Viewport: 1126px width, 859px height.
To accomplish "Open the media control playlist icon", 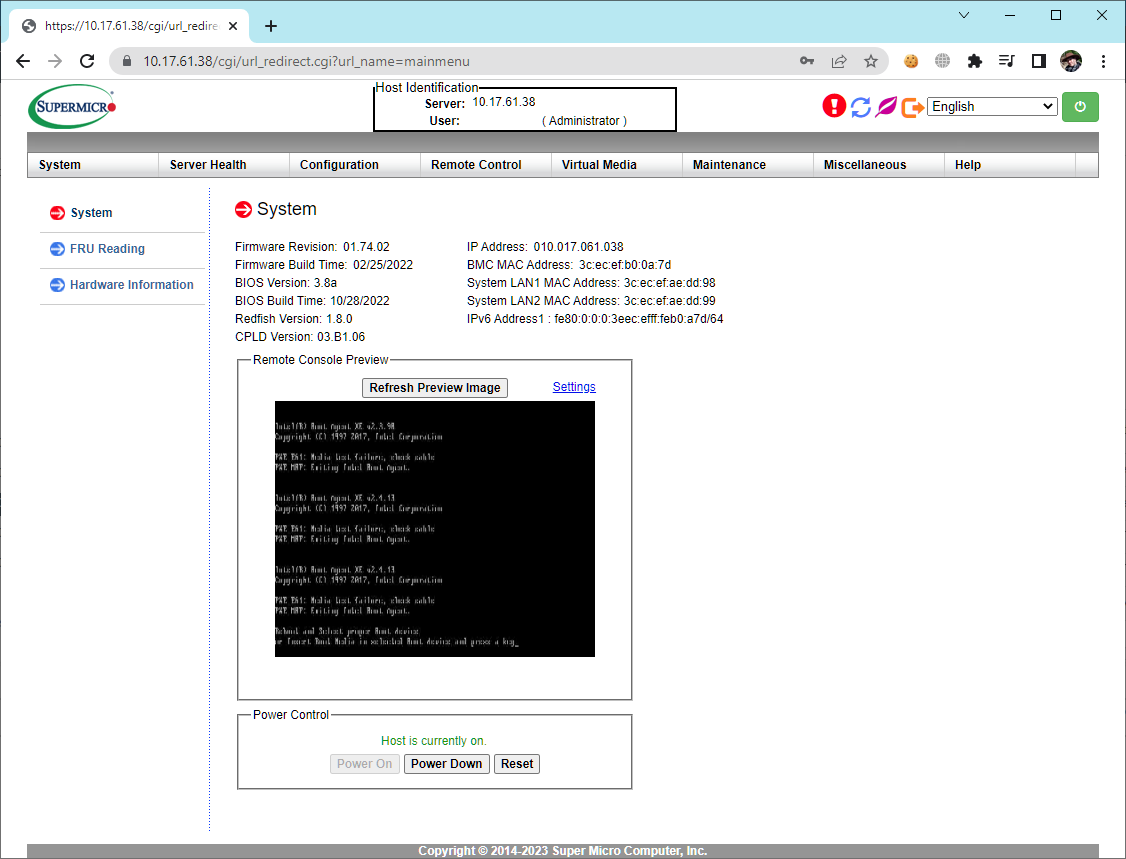I will pos(1006,61).
